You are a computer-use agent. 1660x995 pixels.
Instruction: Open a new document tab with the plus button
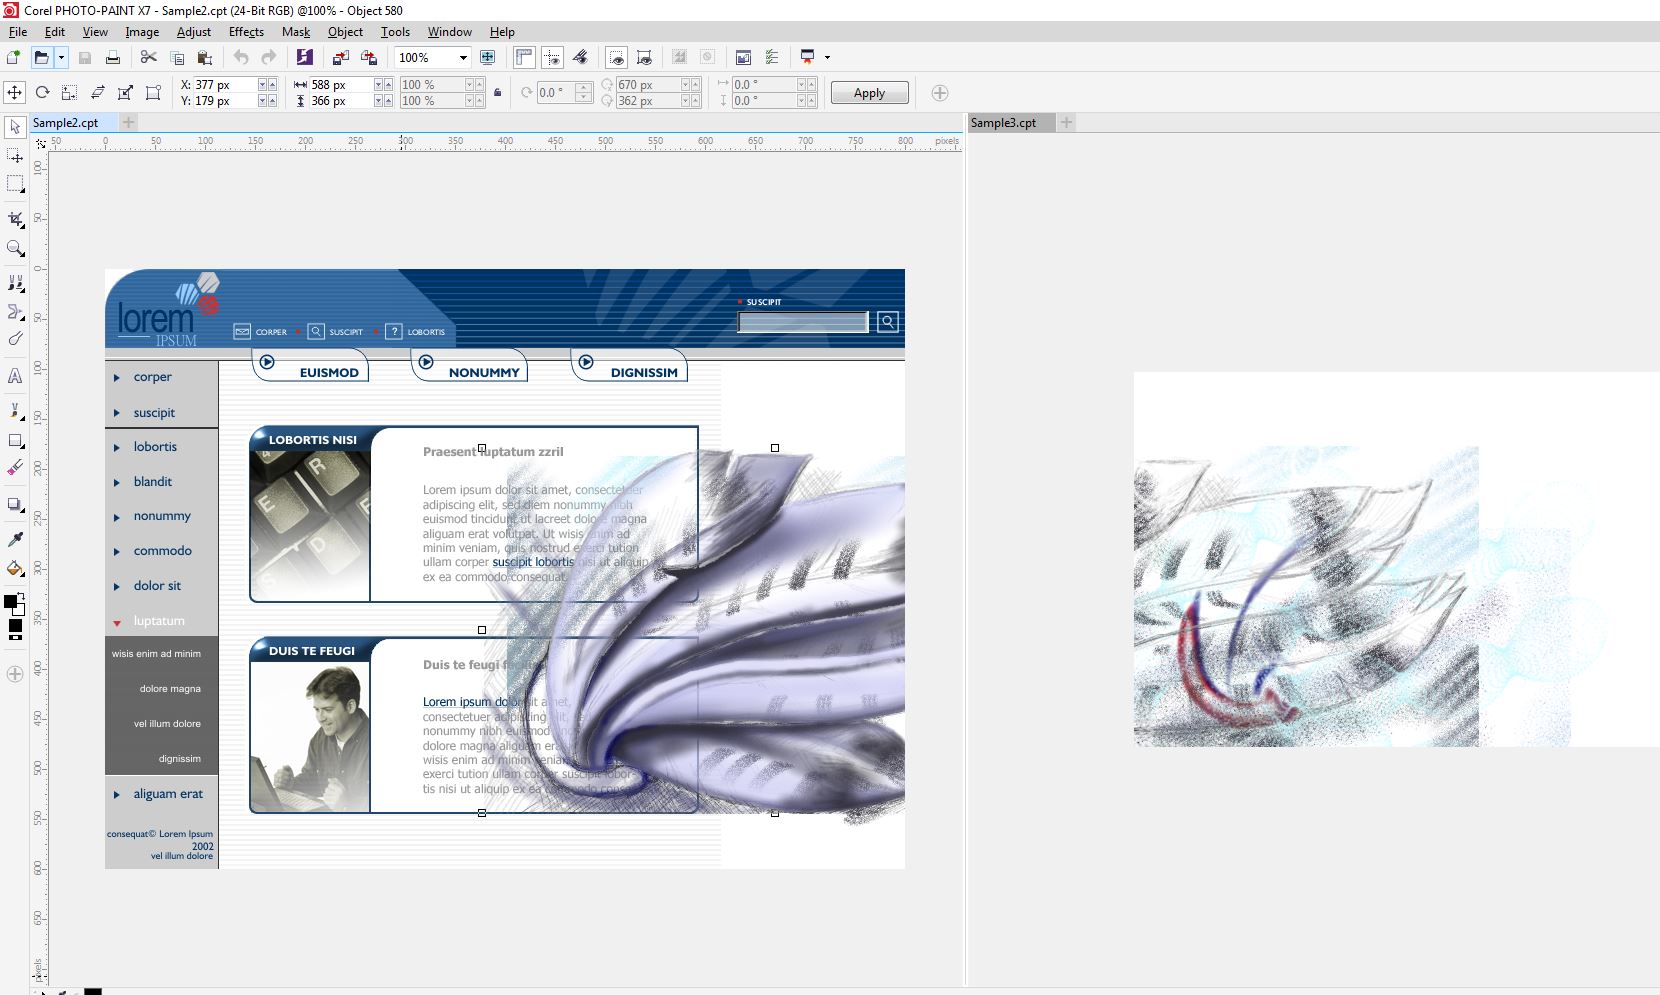coord(128,122)
